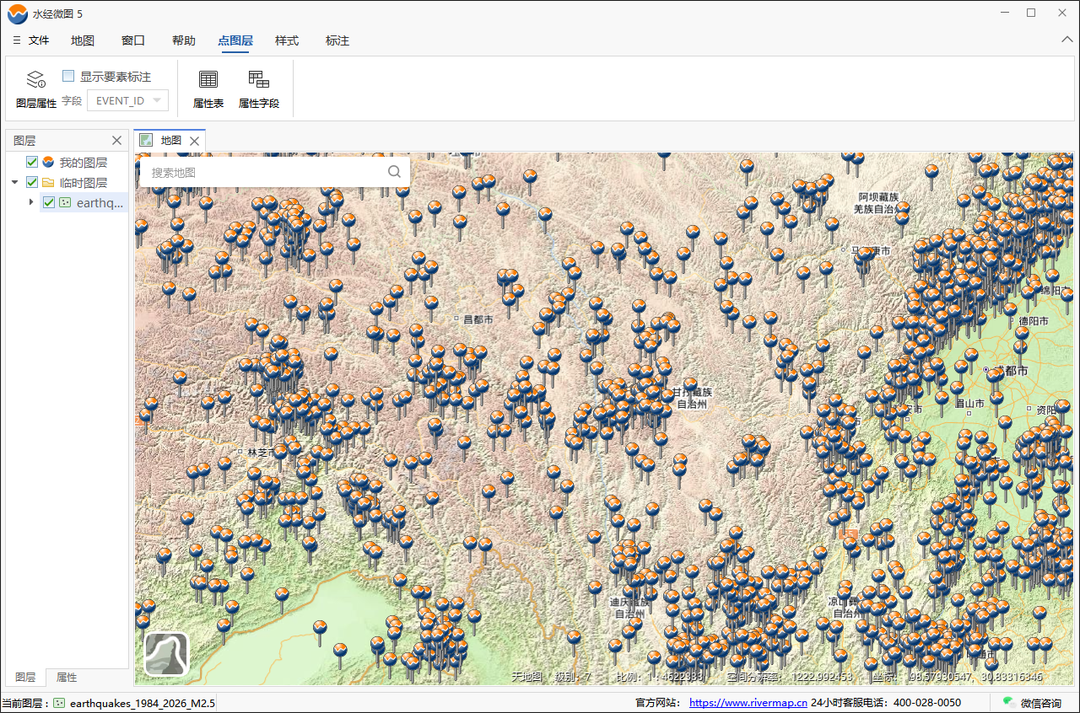Open the 图层属性 layer properties icon
The height and width of the screenshot is (713, 1080).
[36, 79]
